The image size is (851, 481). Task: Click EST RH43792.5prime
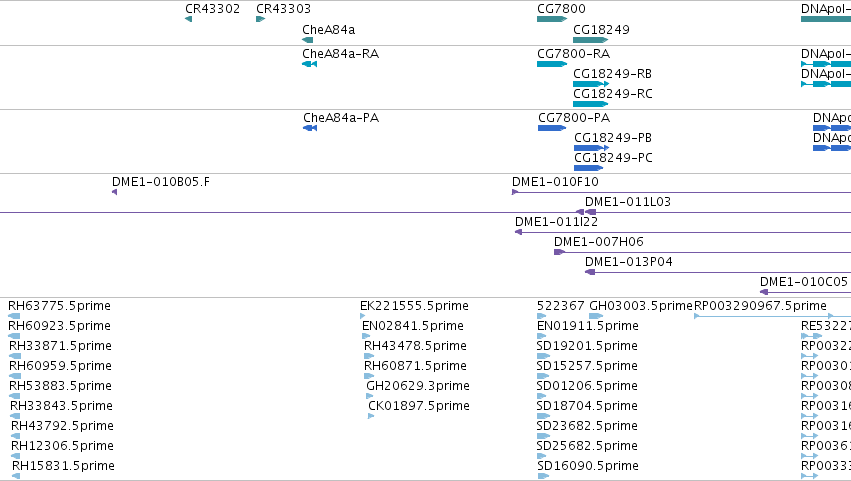62,427
